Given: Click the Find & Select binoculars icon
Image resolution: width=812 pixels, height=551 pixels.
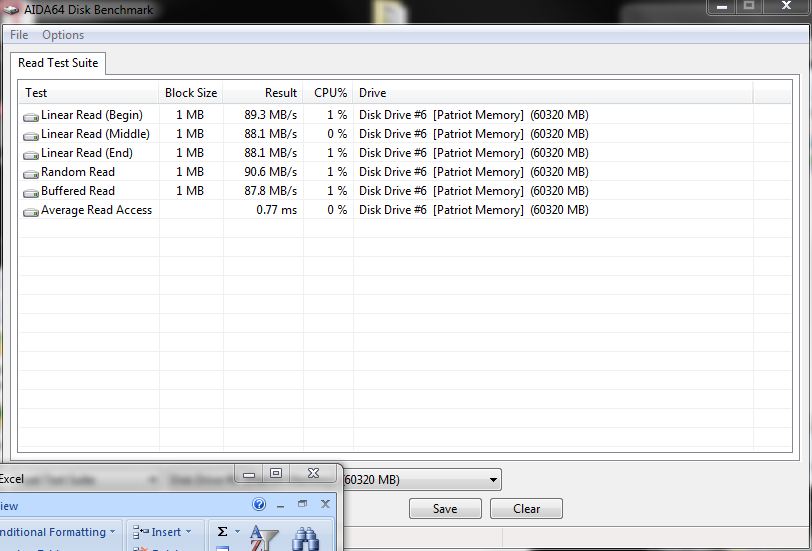Looking at the screenshot, I should coord(305,538).
